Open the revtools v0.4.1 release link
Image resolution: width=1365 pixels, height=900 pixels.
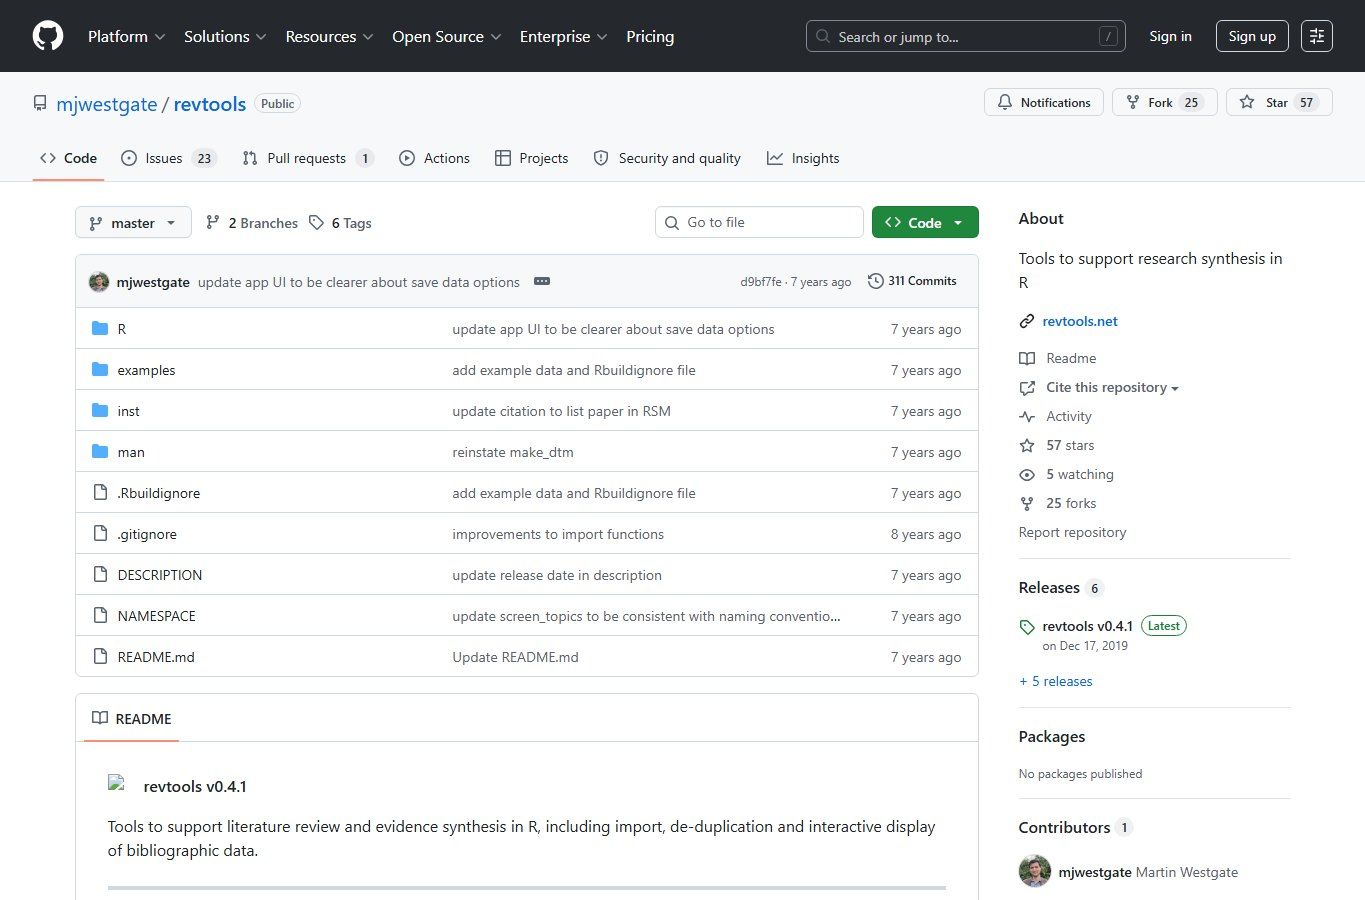[x=1088, y=626]
